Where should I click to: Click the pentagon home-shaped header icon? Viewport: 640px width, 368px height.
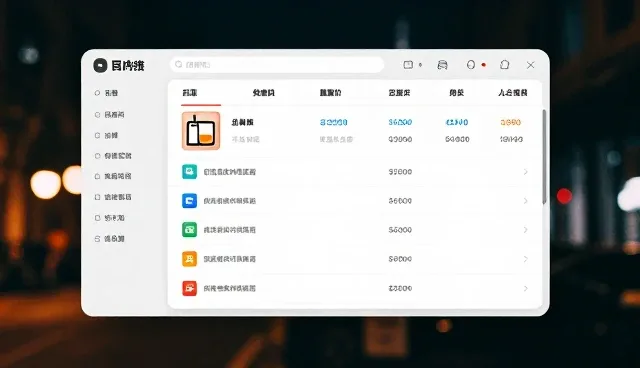pos(505,64)
